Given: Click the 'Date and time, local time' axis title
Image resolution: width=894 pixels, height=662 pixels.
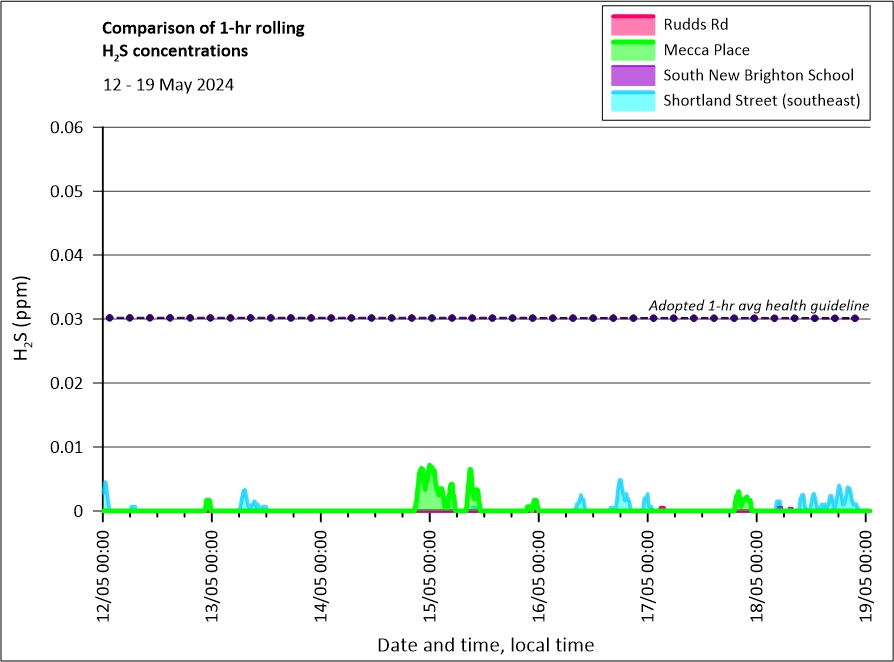Looking at the screenshot, I should click(x=485, y=645).
